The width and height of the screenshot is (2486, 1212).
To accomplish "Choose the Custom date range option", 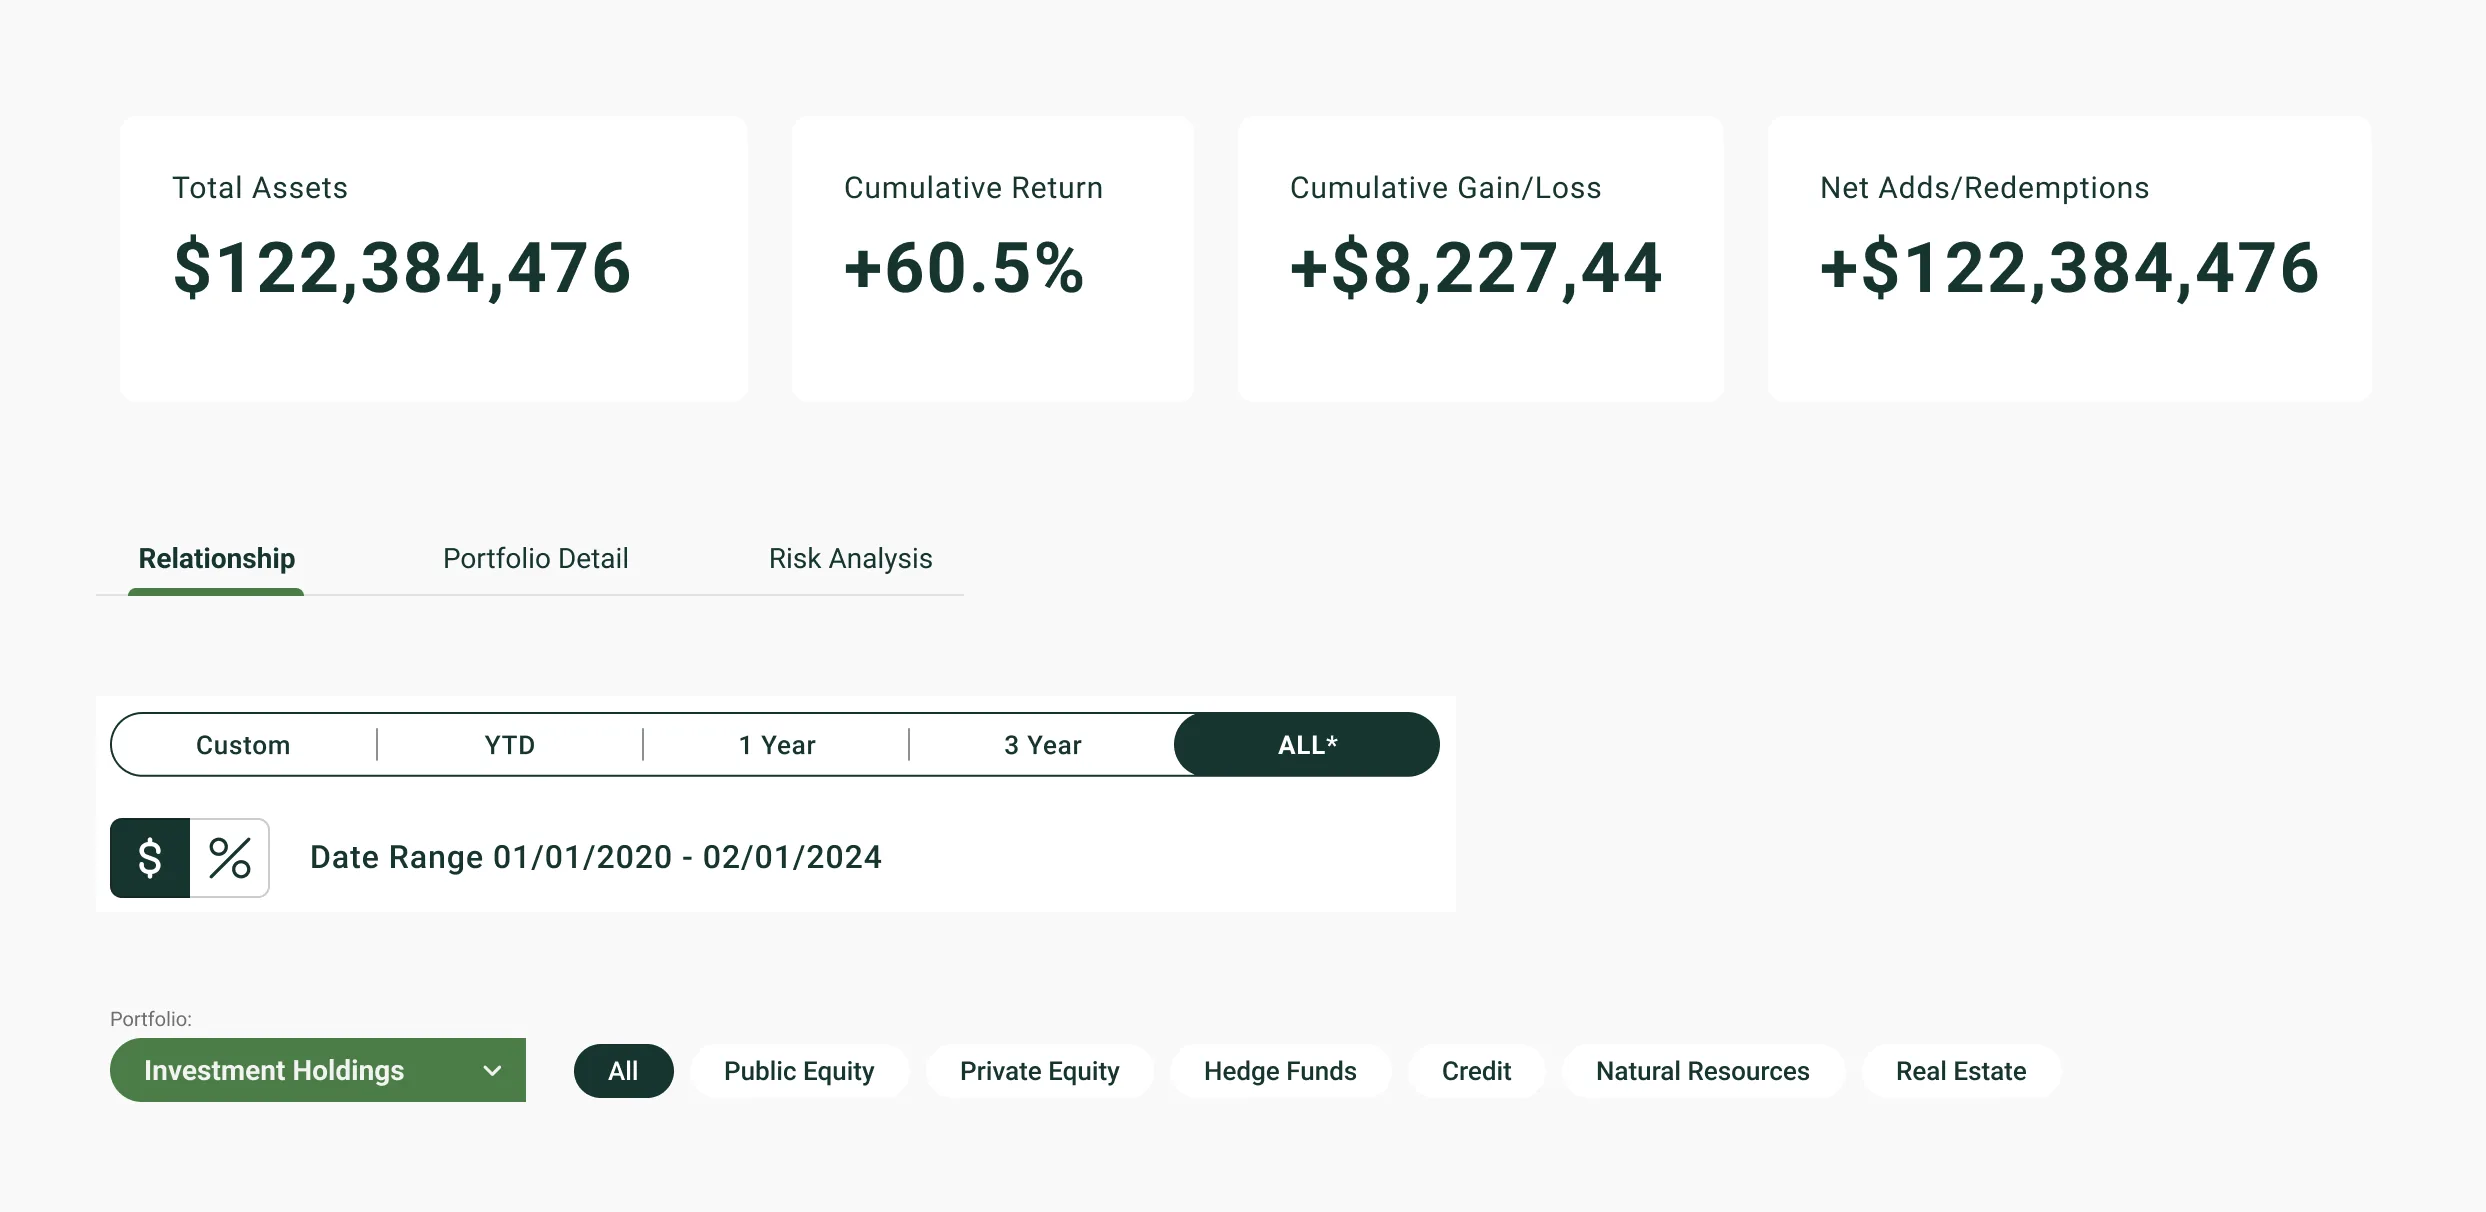I will click(x=244, y=745).
